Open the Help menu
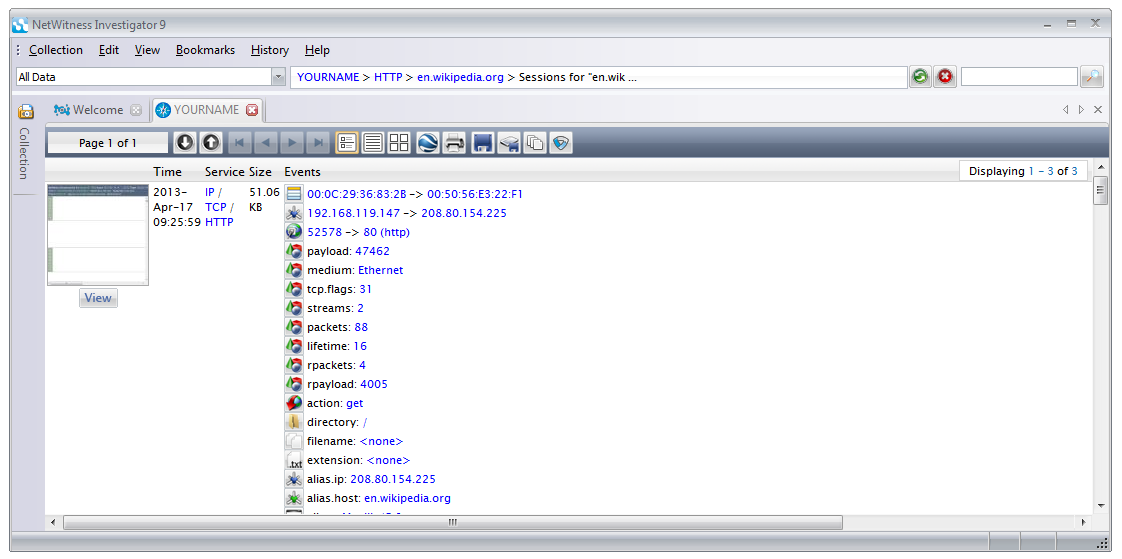The height and width of the screenshot is (559, 1122). click(x=317, y=50)
